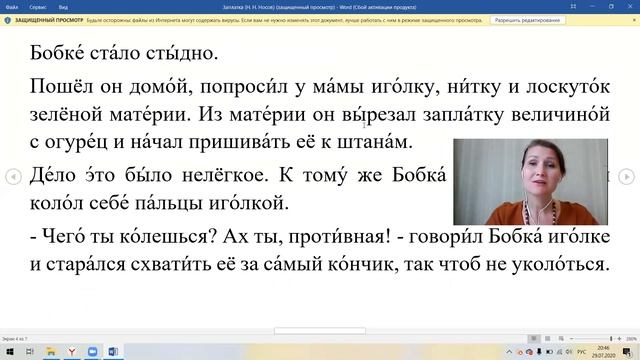Open the Windows Start menu

(10, 351)
